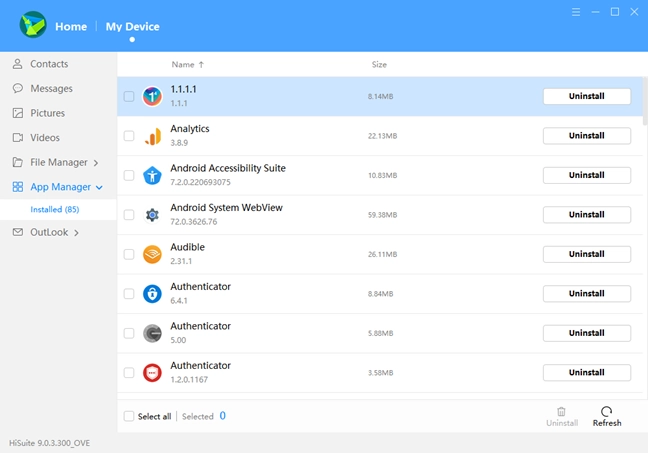Check the 1.1.1.1 app checkbox
Screen dimensions: 648x453
click(x=129, y=96)
